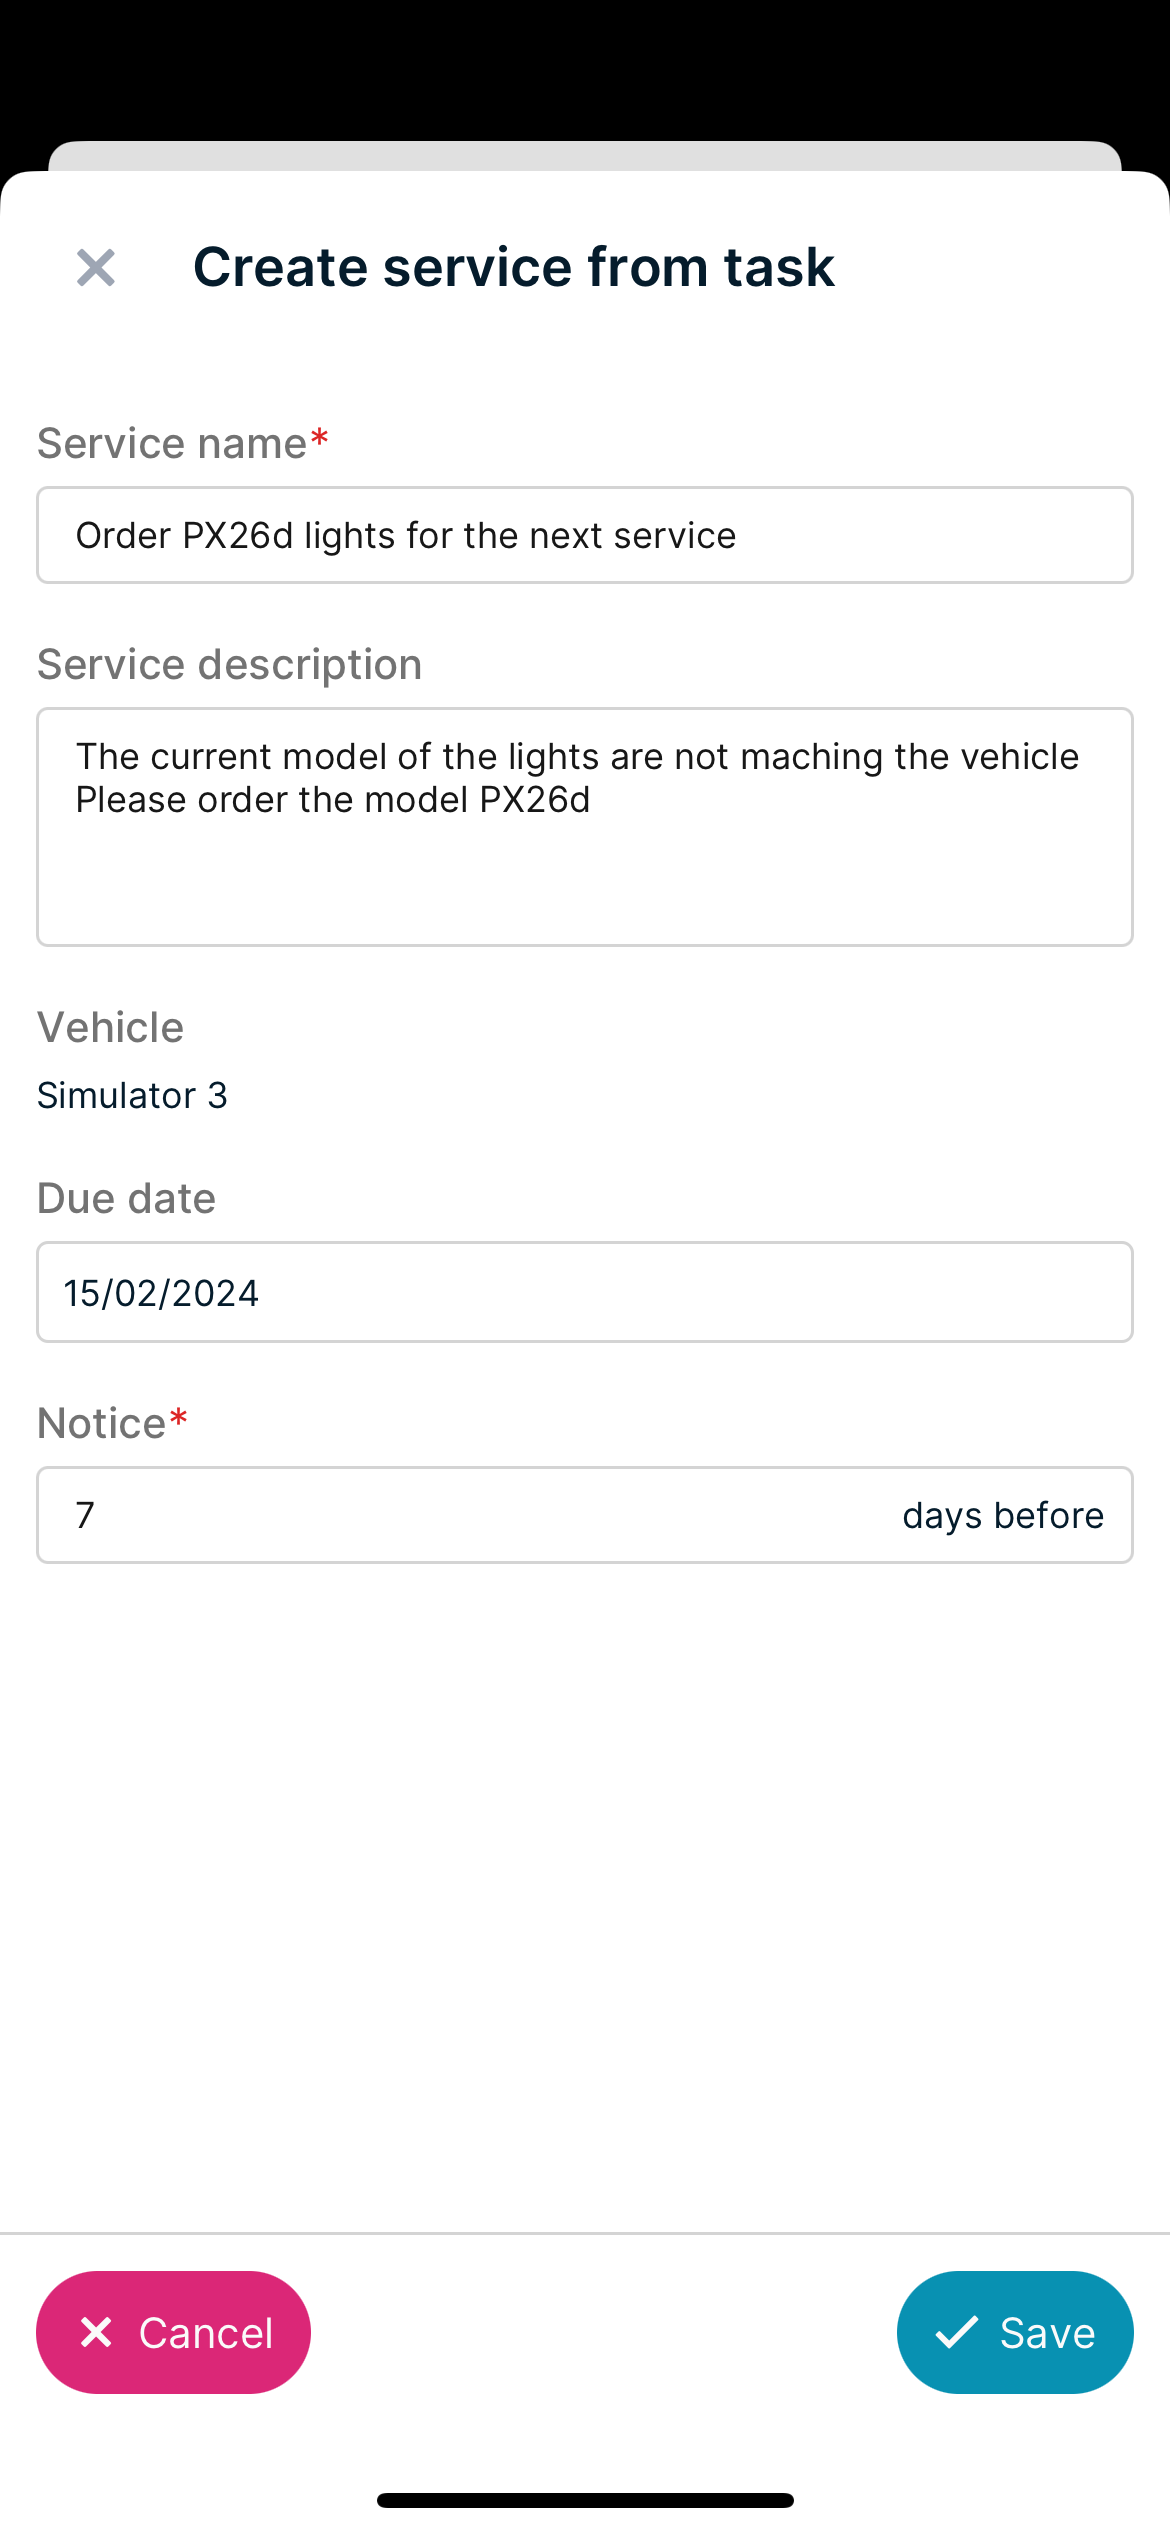Screen dimensions: 1170x2532
Task: Click the checkmark icon inside Save button
Action: [957, 2332]
